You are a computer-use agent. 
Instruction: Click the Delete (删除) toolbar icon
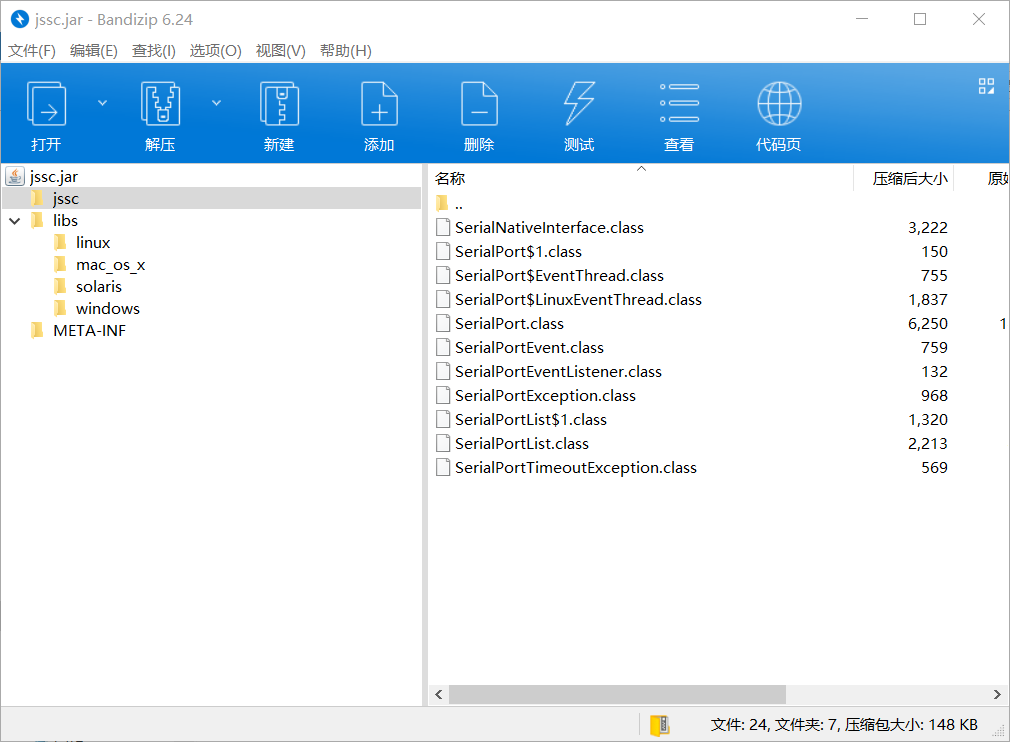pyautogui.click(x=479, y=104)
